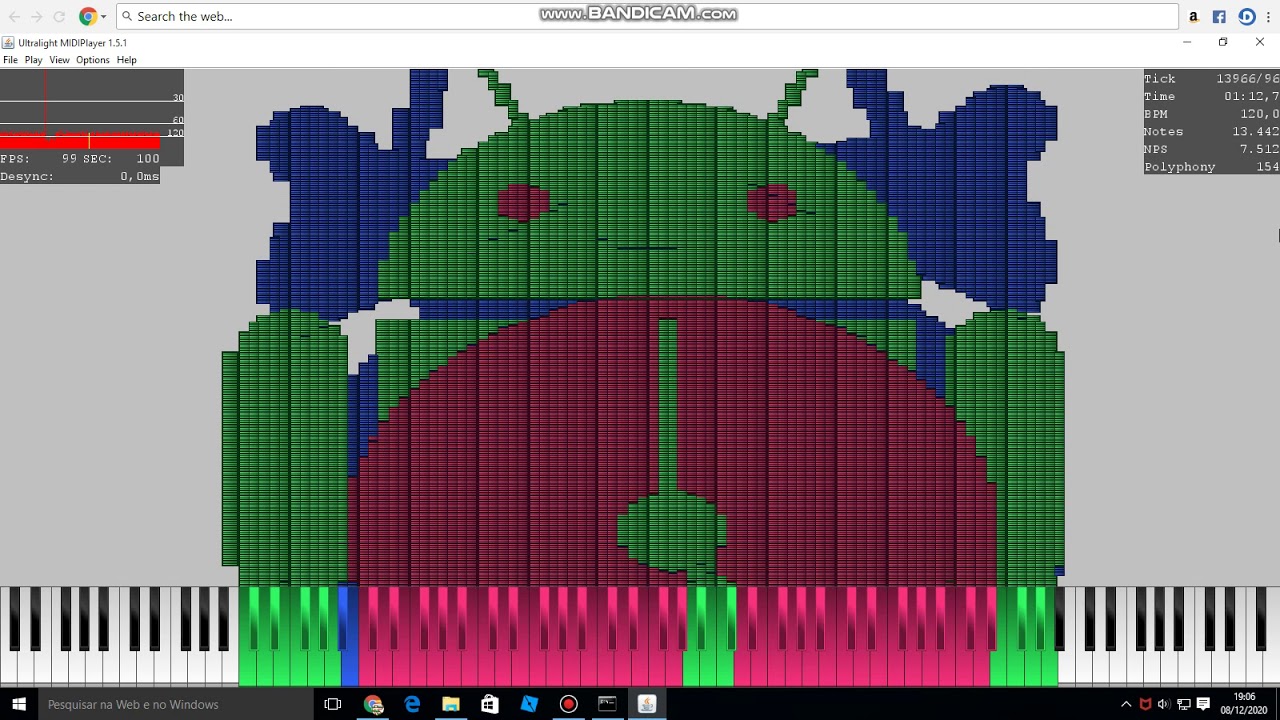Viewport: 1280px width, 720px height.
Task: Open the View menu
Action: pos(60,60)
